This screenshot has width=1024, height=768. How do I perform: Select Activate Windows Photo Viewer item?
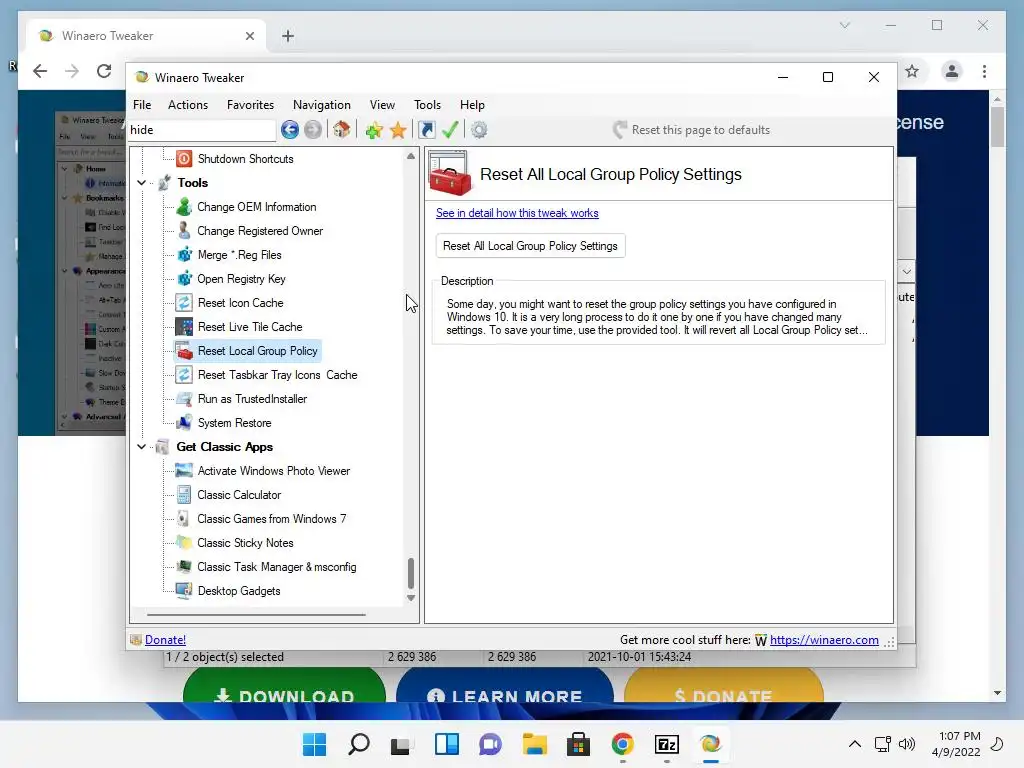point(274,471)
